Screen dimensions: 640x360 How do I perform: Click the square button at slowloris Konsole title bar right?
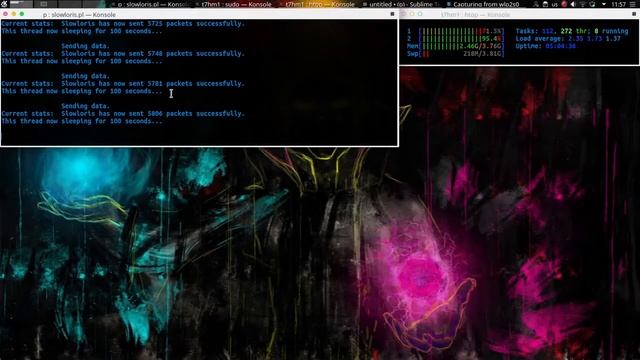click(x=392, y=14)
